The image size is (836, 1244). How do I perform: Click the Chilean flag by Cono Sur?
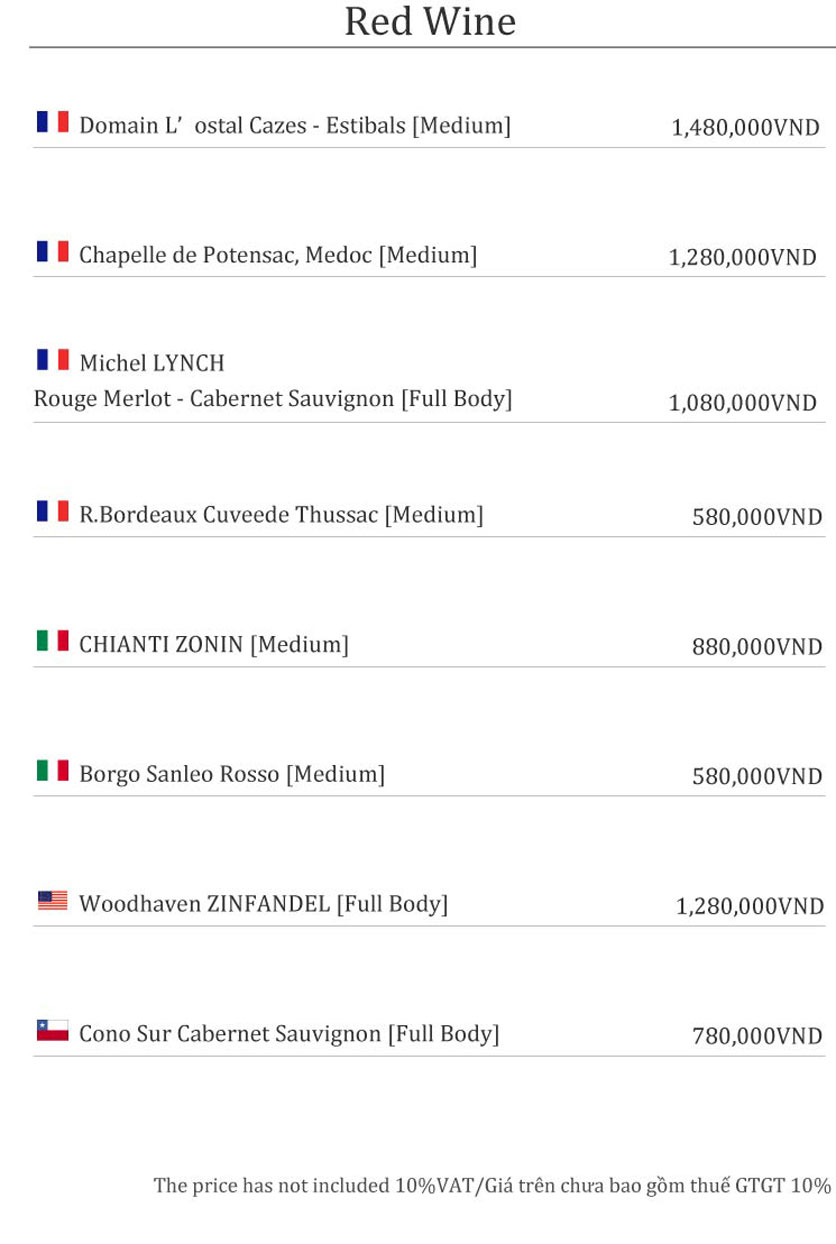pos(52,1030)
